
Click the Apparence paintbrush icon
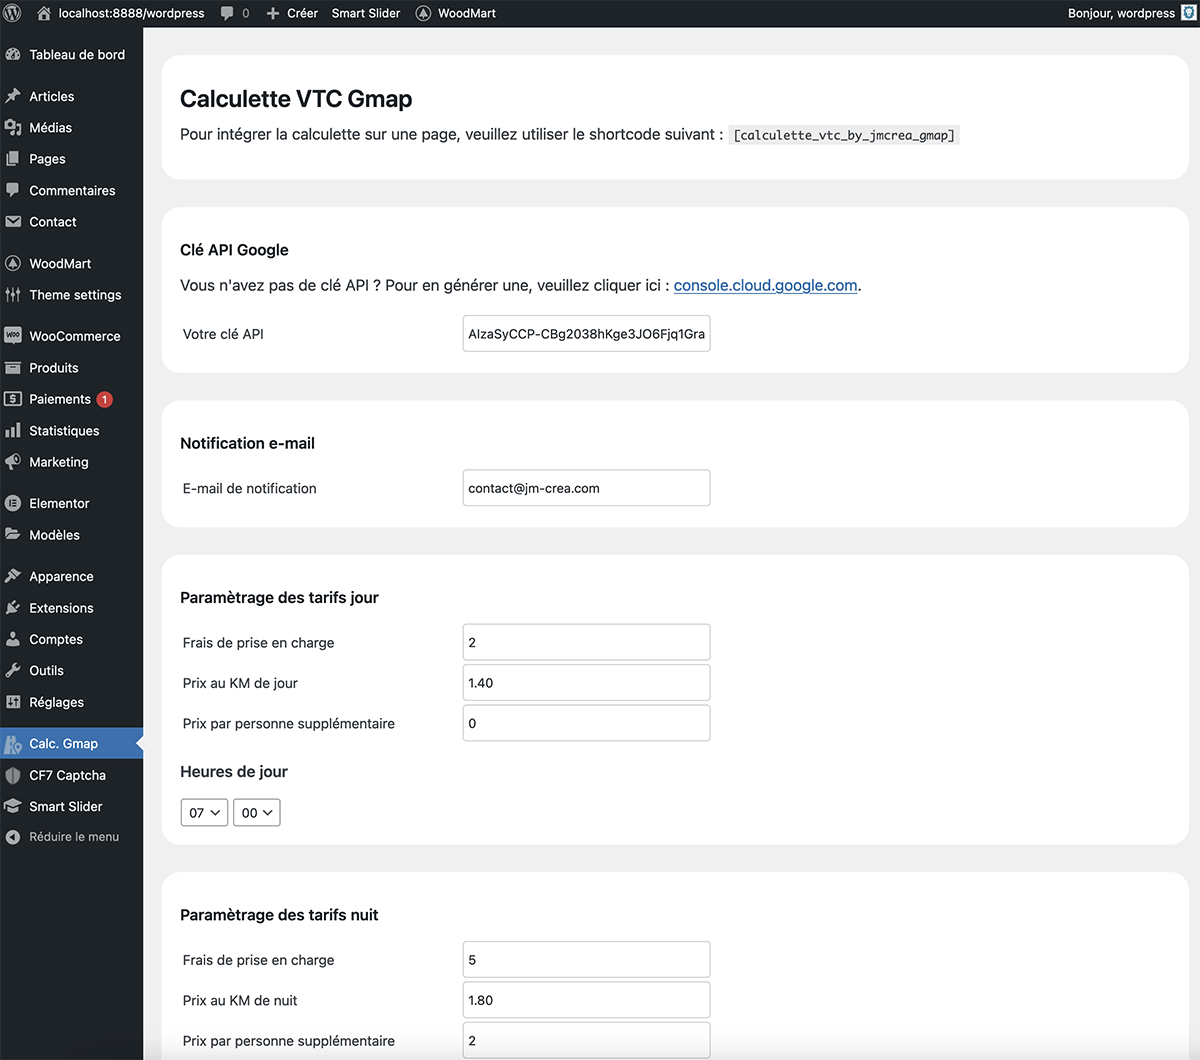click(13, 577)
